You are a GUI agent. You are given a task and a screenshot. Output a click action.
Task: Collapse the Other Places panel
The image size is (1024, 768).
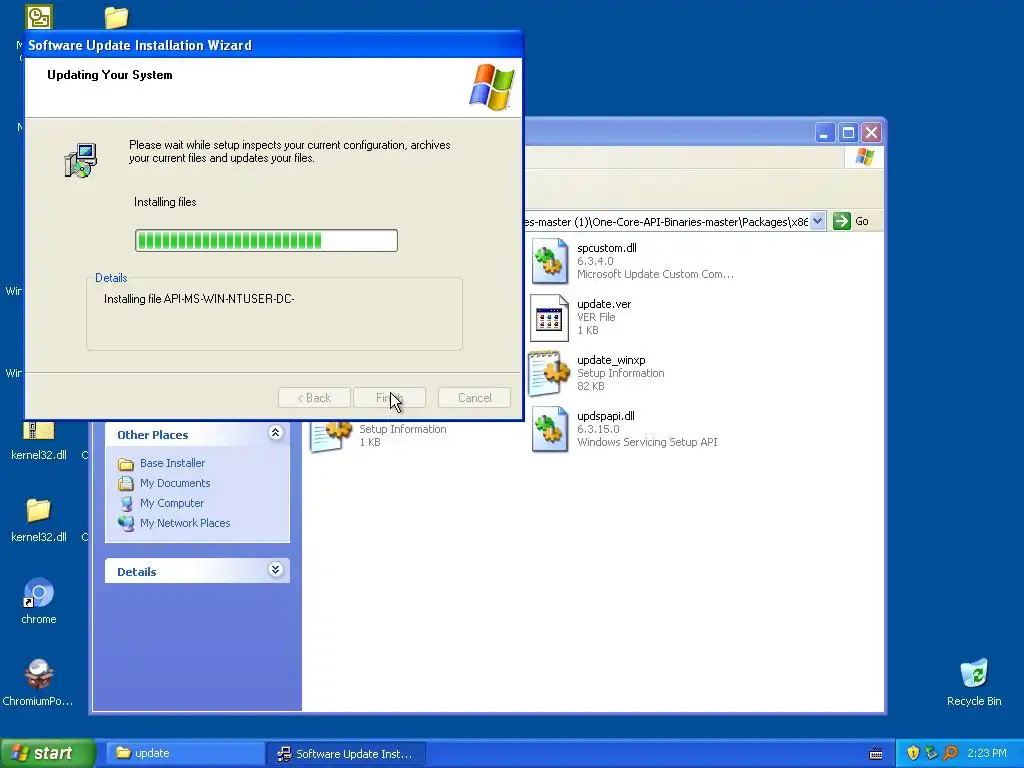tap(276, 433)
